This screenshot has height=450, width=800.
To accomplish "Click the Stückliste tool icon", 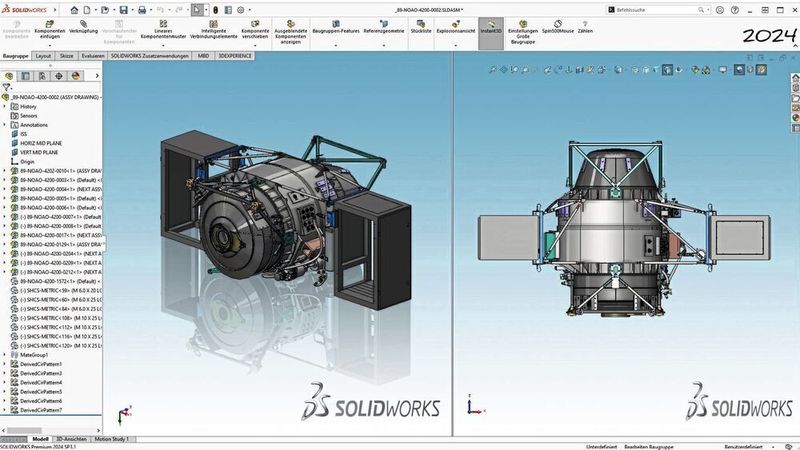I will pyautogui.click(x=421, y=25).
